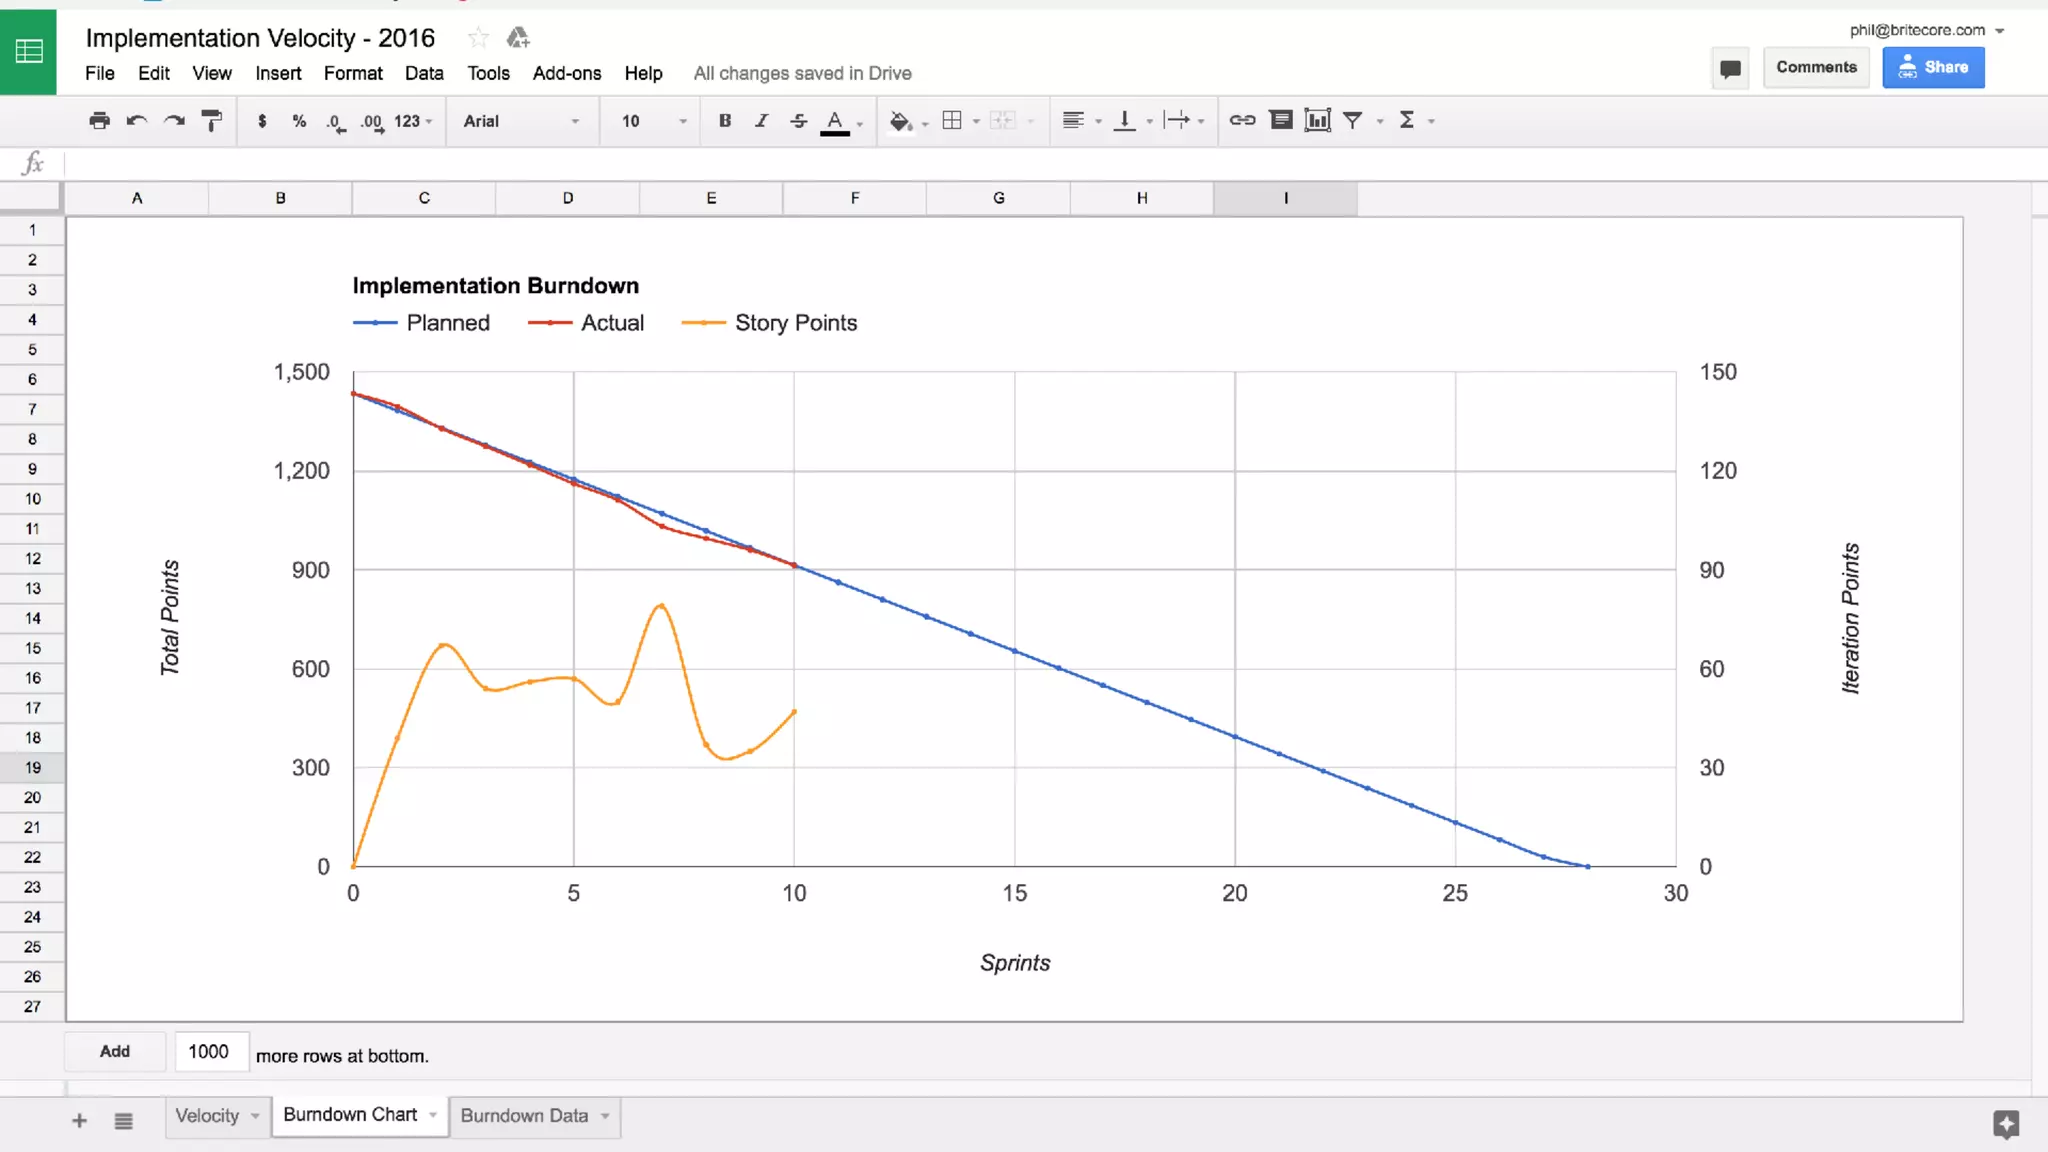Open the Insert menu
Viewport: 2048px width, 1152px height.
[278, 73]
